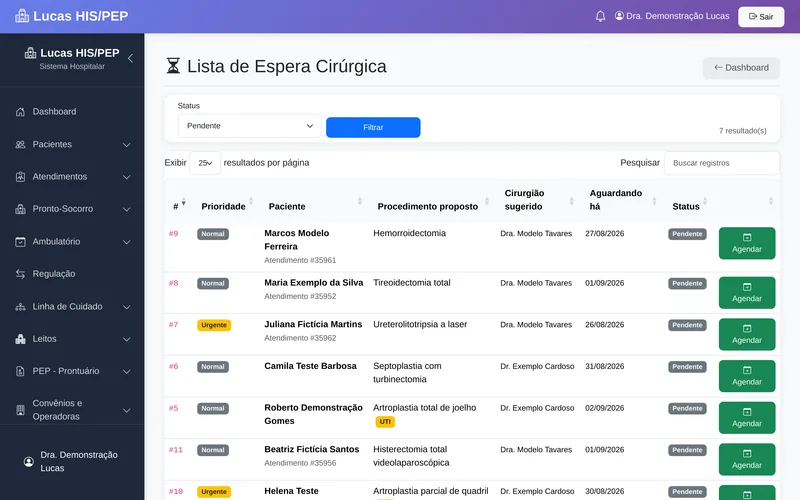Click the #9 waitlist entry link
Screen dimensions: 800x500
pyautogui.click(x=173, y=234)
